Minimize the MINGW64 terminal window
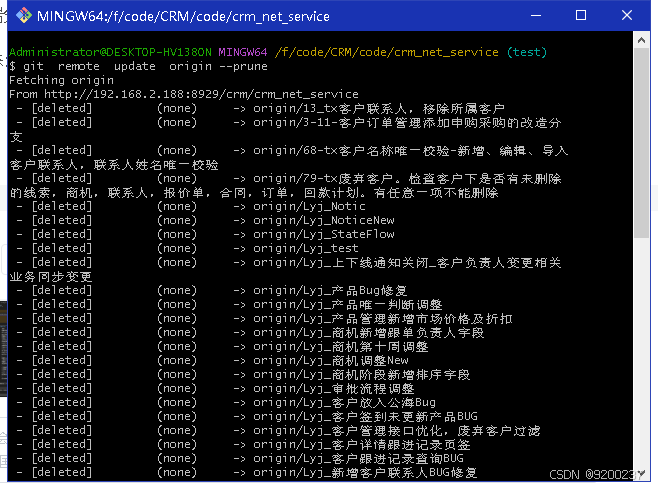The width and height of the screenshot is (658, 489). (x=536, y=16)
